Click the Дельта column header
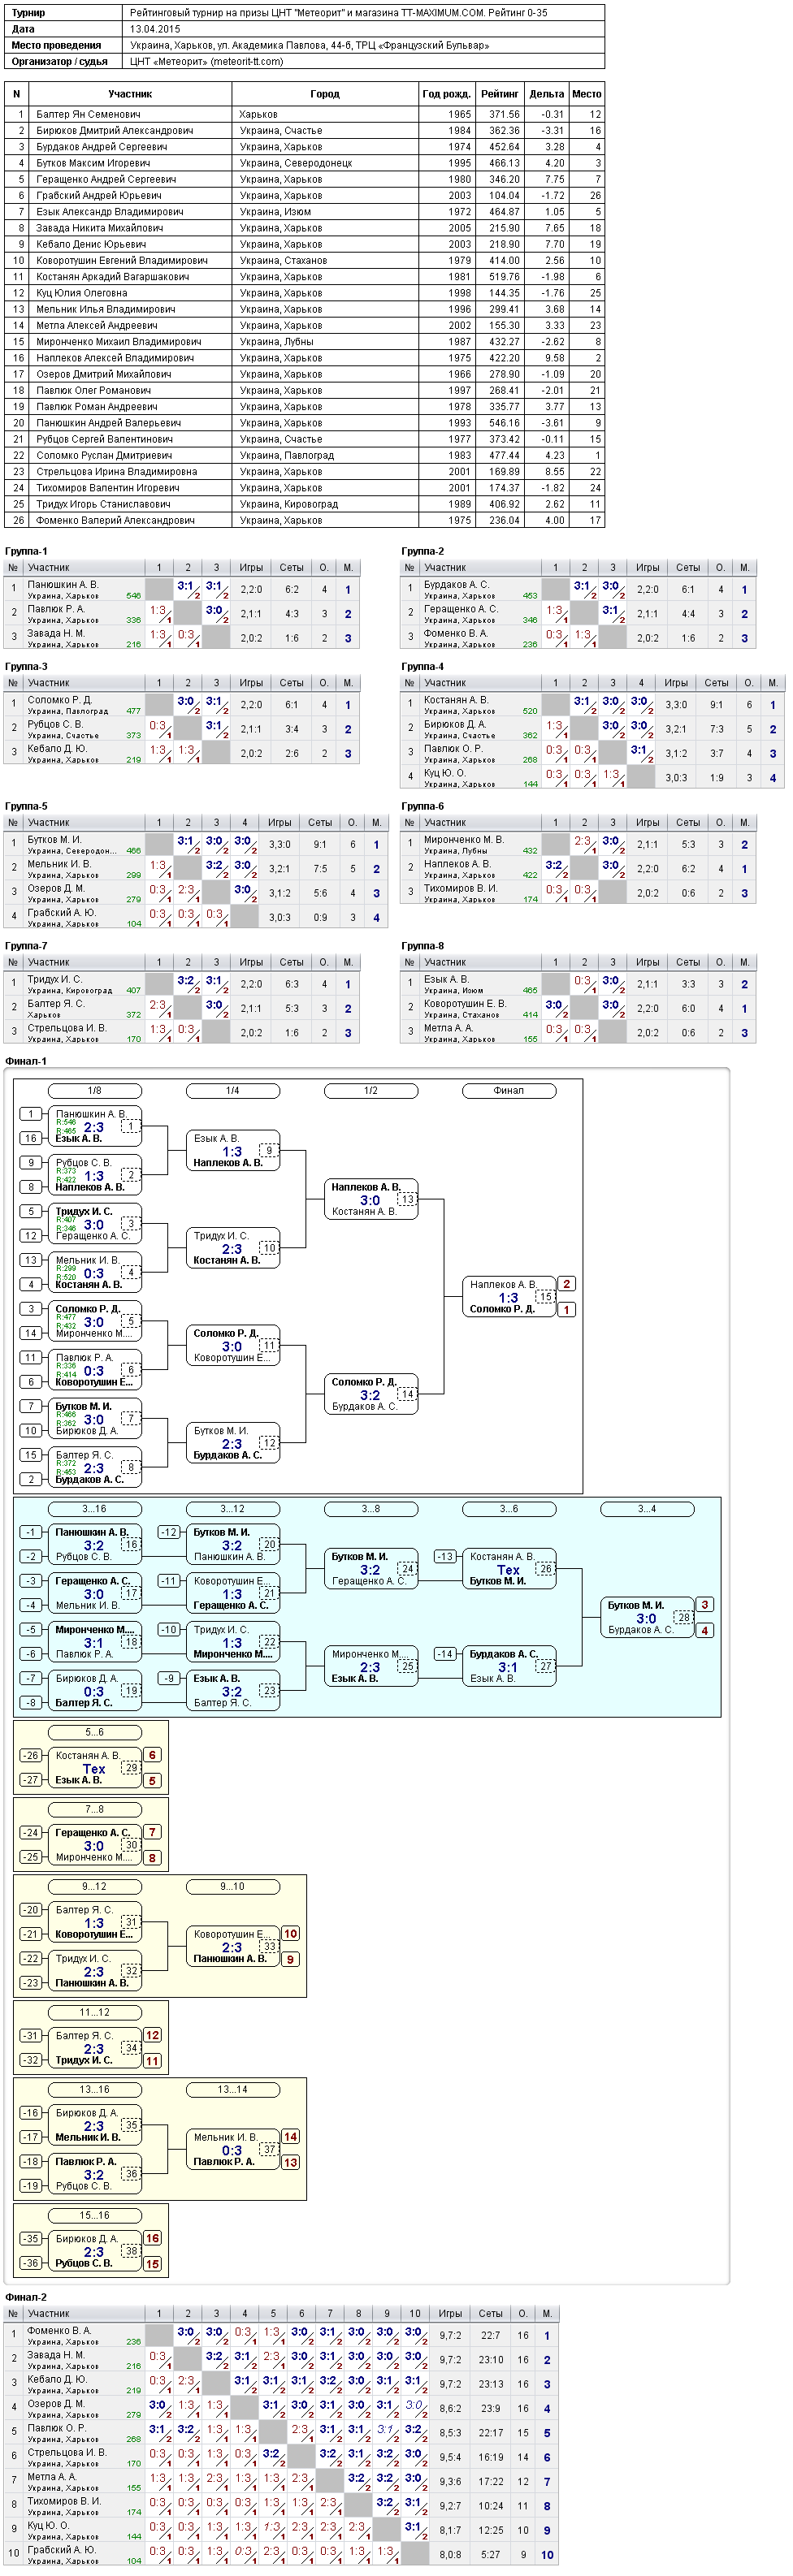The height and width of the screenshot is (2576, 793). pos(547,94)
